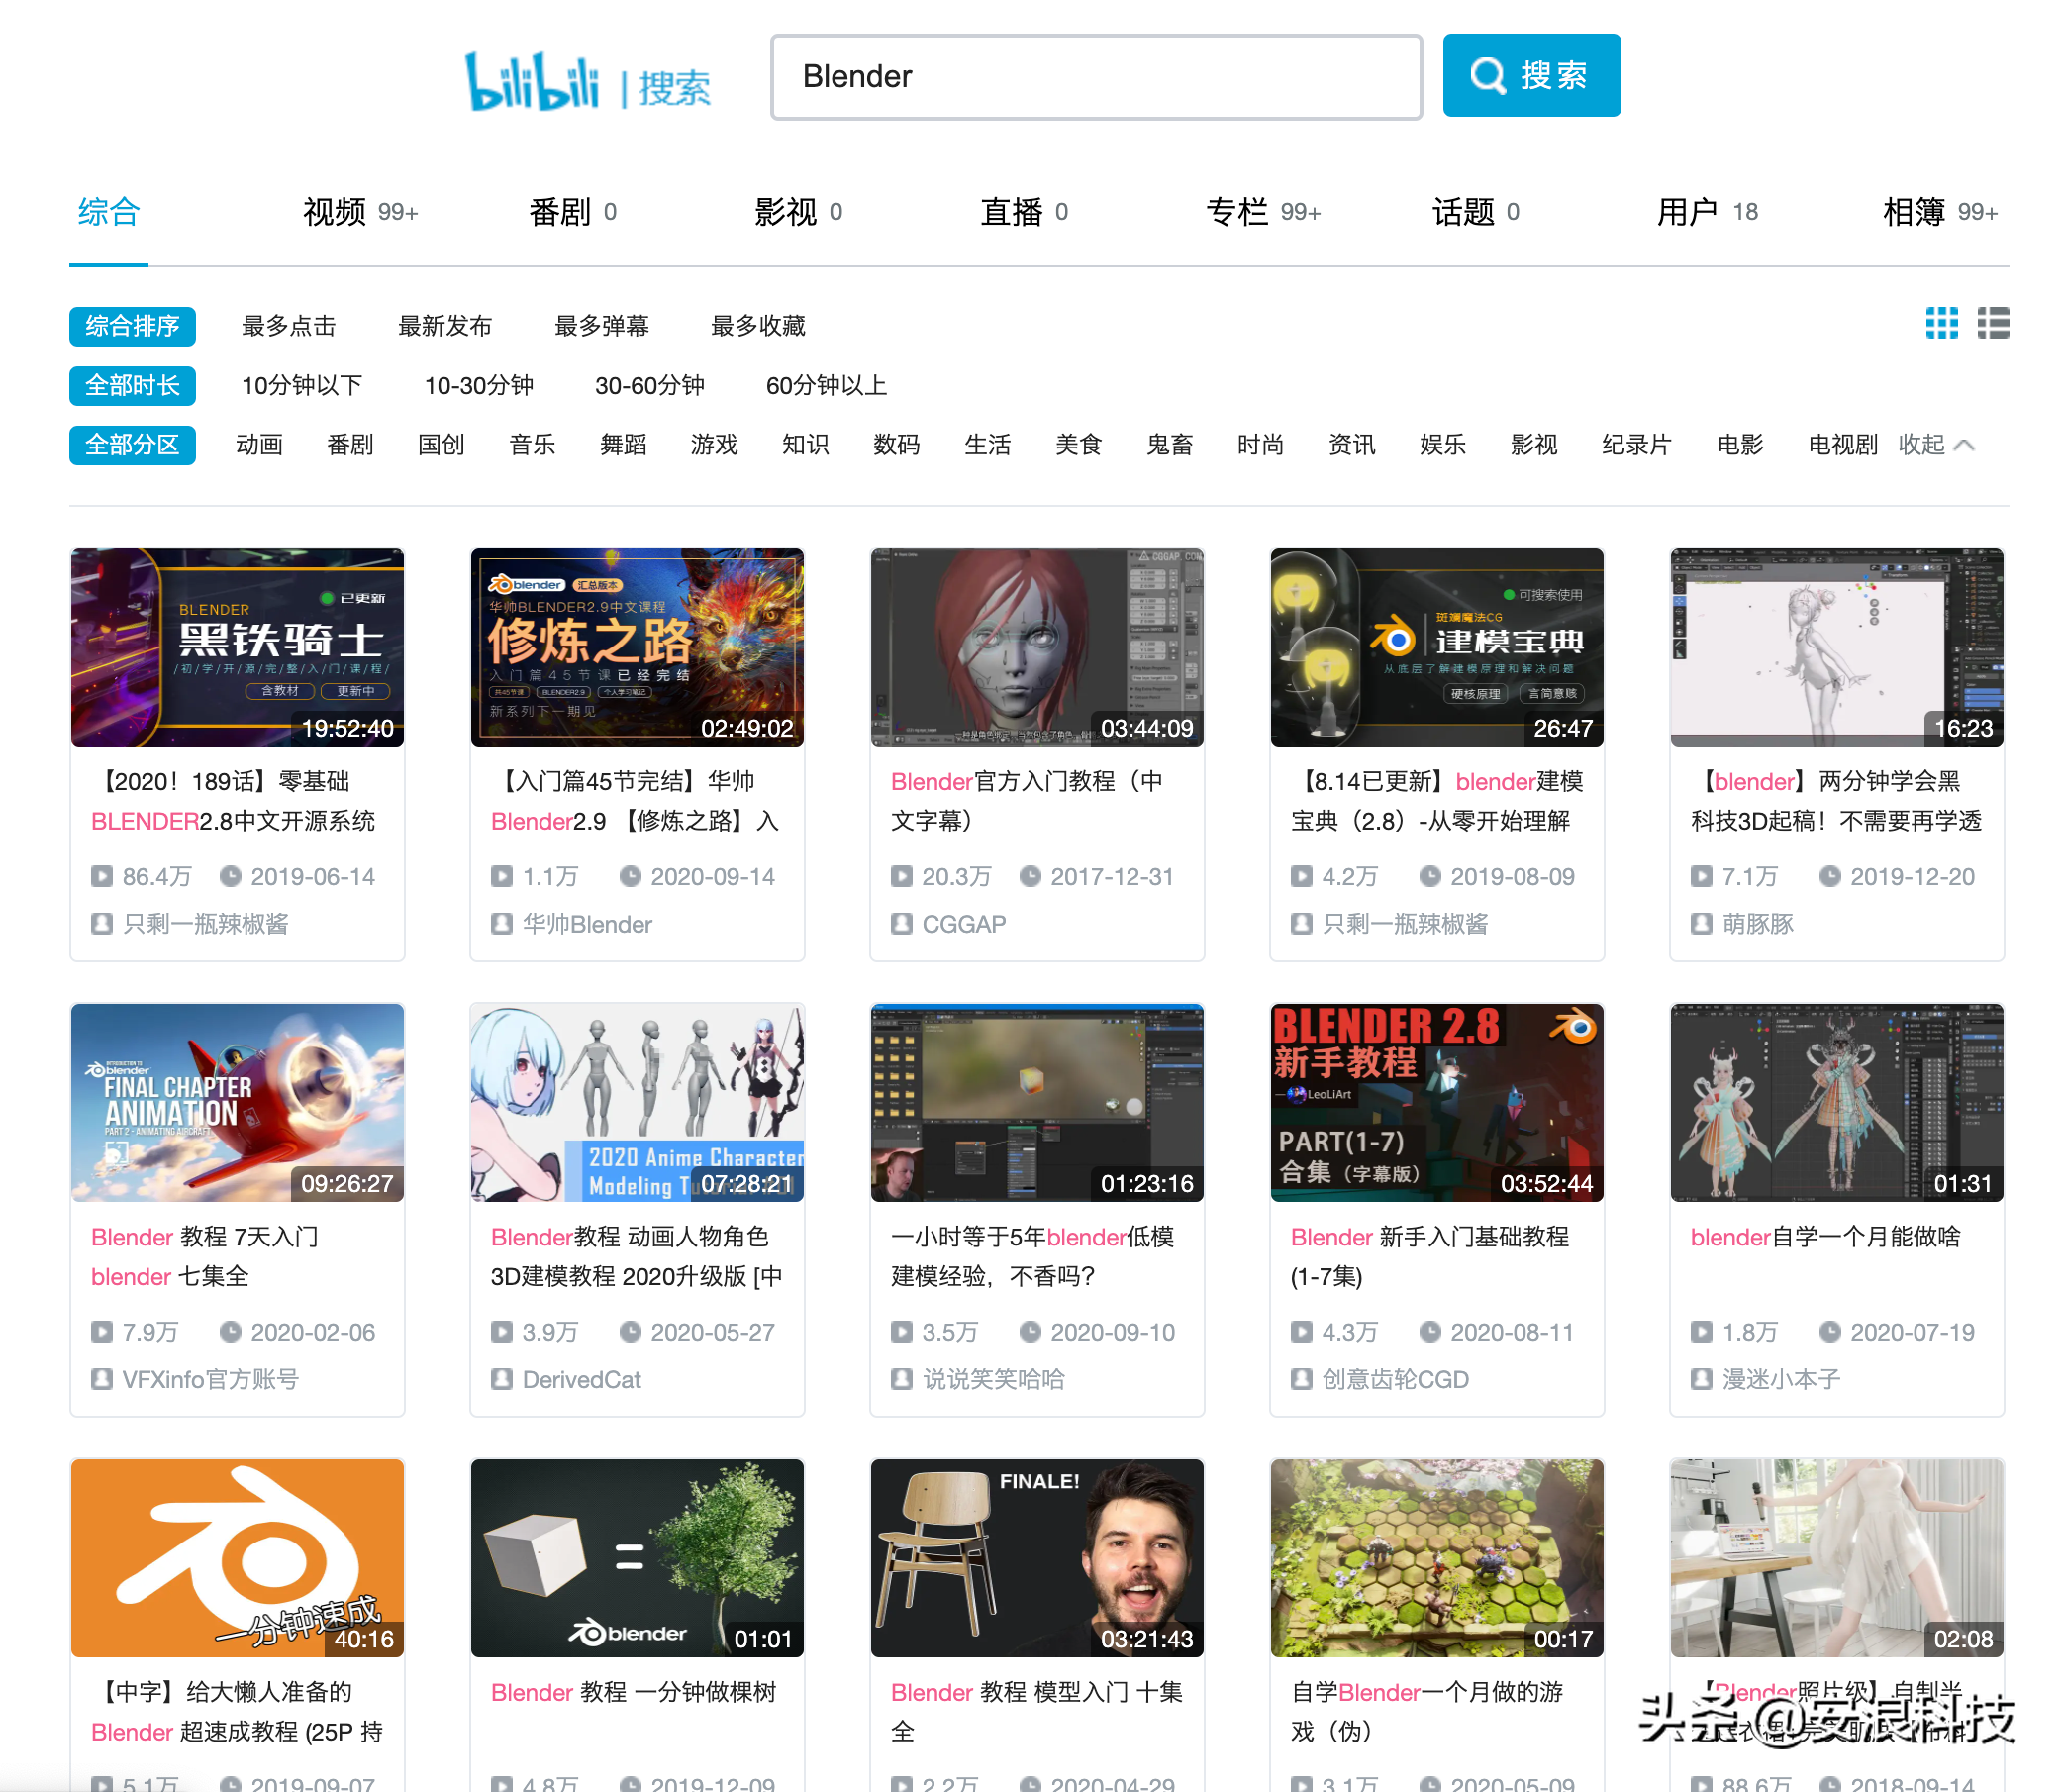Viewport: 2063px width, 1792px height.
Task: Open FINAL CHAPTER ANIMATION airplane thumbnail
Action: pos(238,1103)
